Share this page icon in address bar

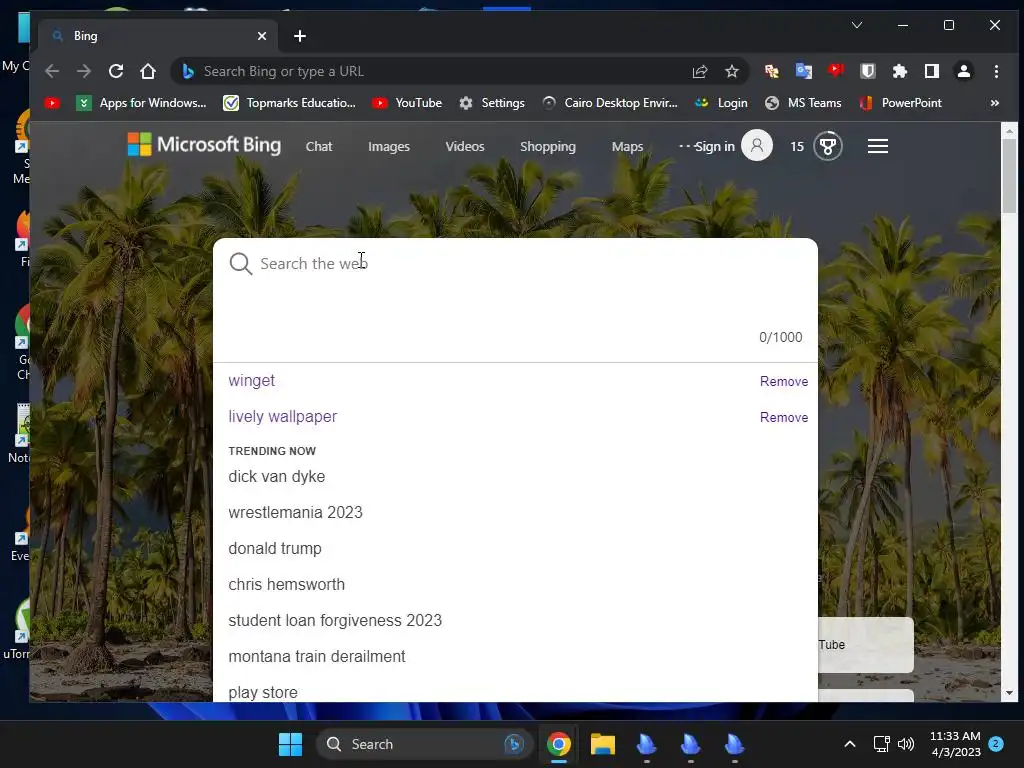[700, 71]
